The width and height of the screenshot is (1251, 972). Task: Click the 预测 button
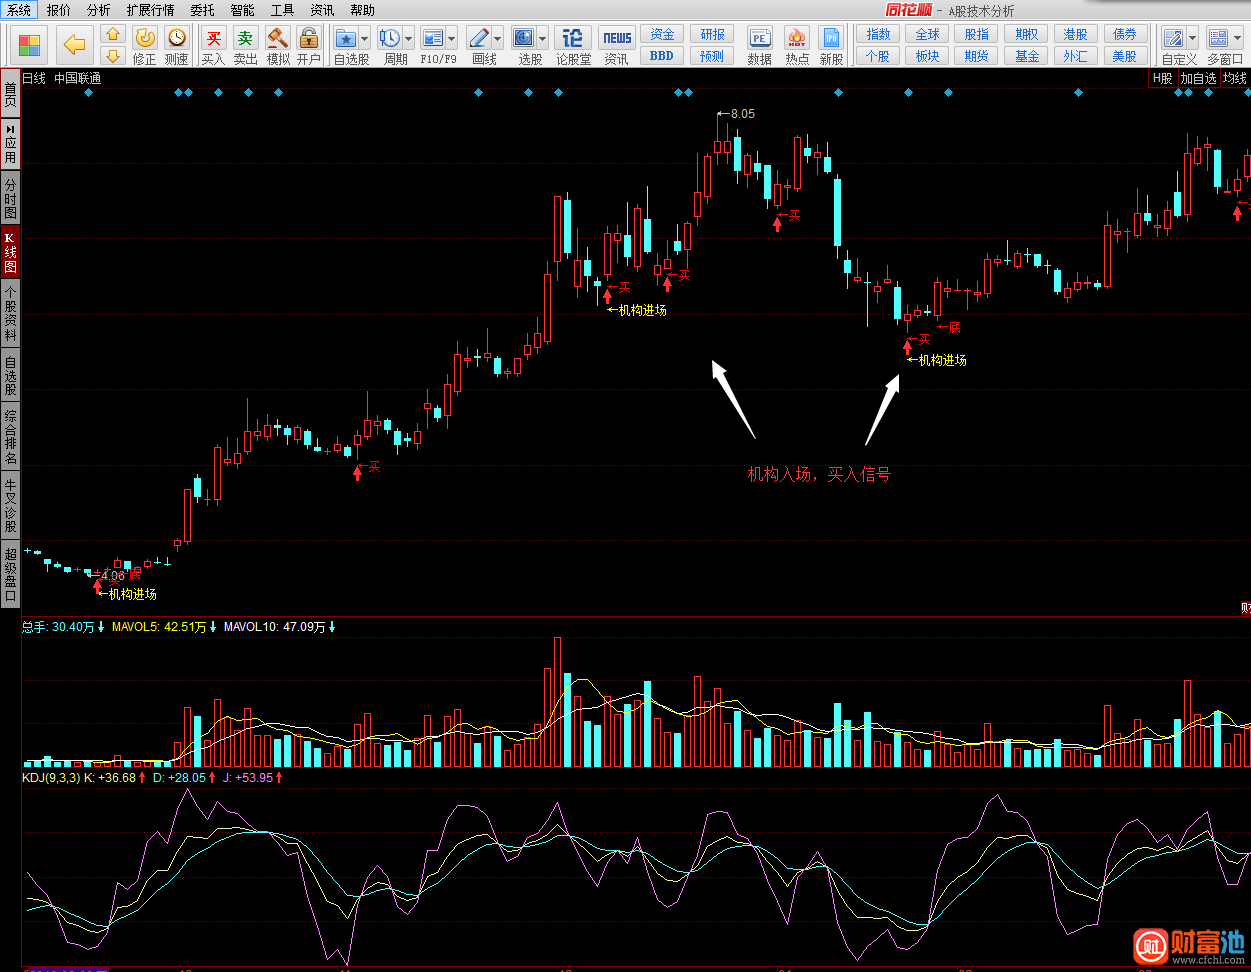(712, 56)
